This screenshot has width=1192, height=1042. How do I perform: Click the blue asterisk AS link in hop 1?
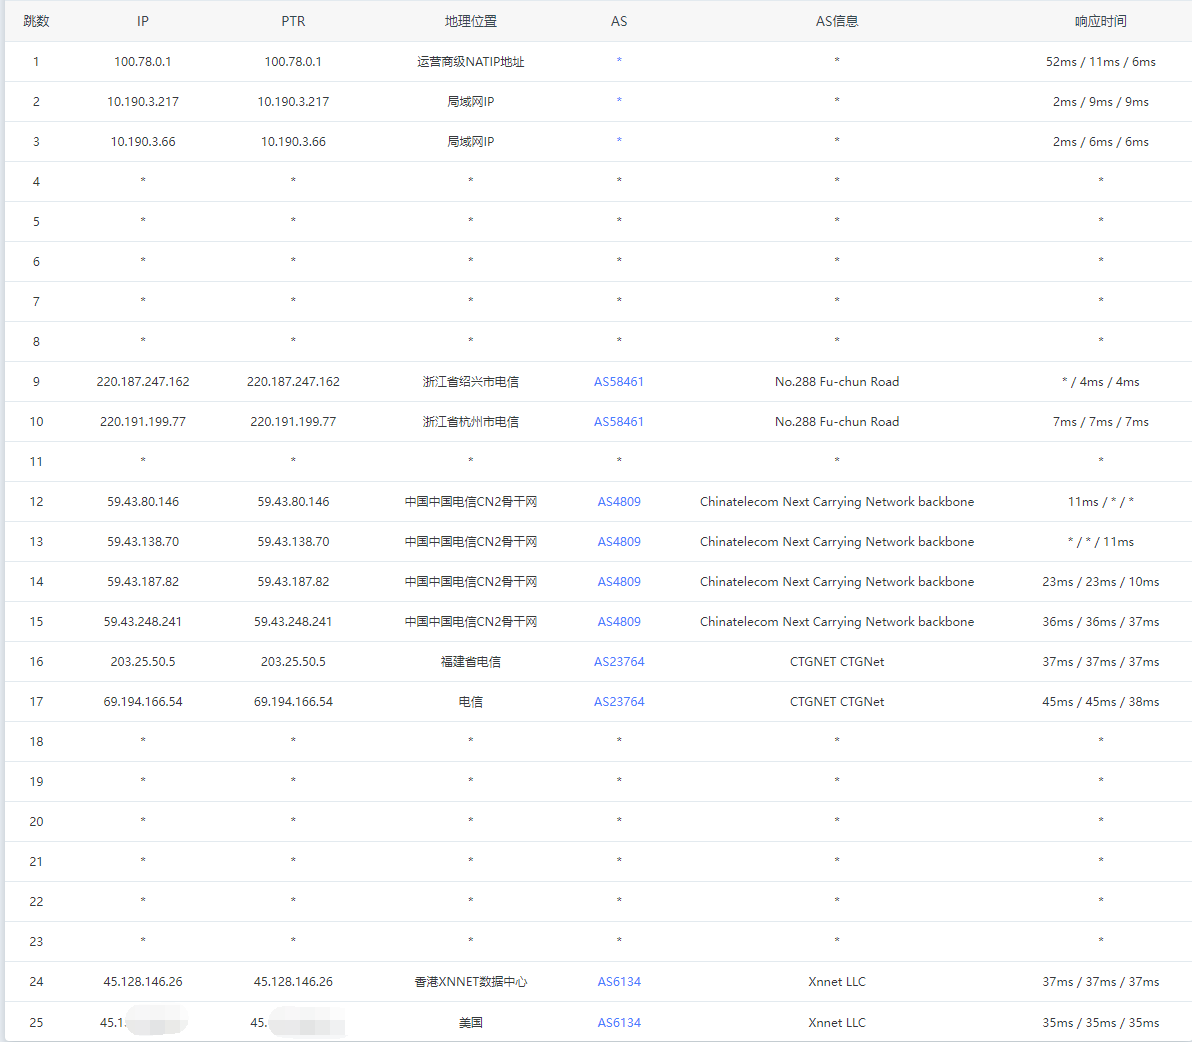(x=619, y=61)
